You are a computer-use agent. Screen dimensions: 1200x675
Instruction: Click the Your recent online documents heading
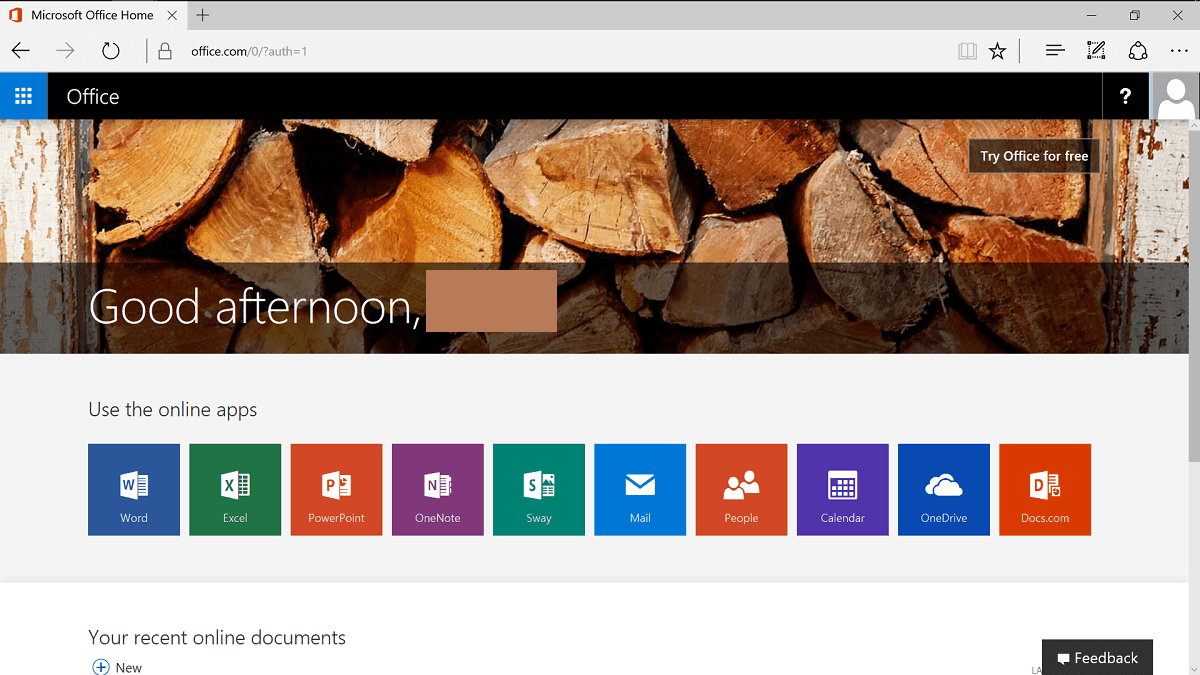(x=217, y=638)
